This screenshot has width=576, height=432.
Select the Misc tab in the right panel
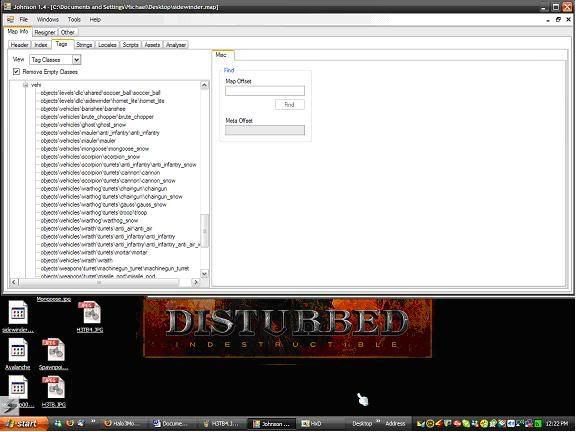click(x=222, y=55)
